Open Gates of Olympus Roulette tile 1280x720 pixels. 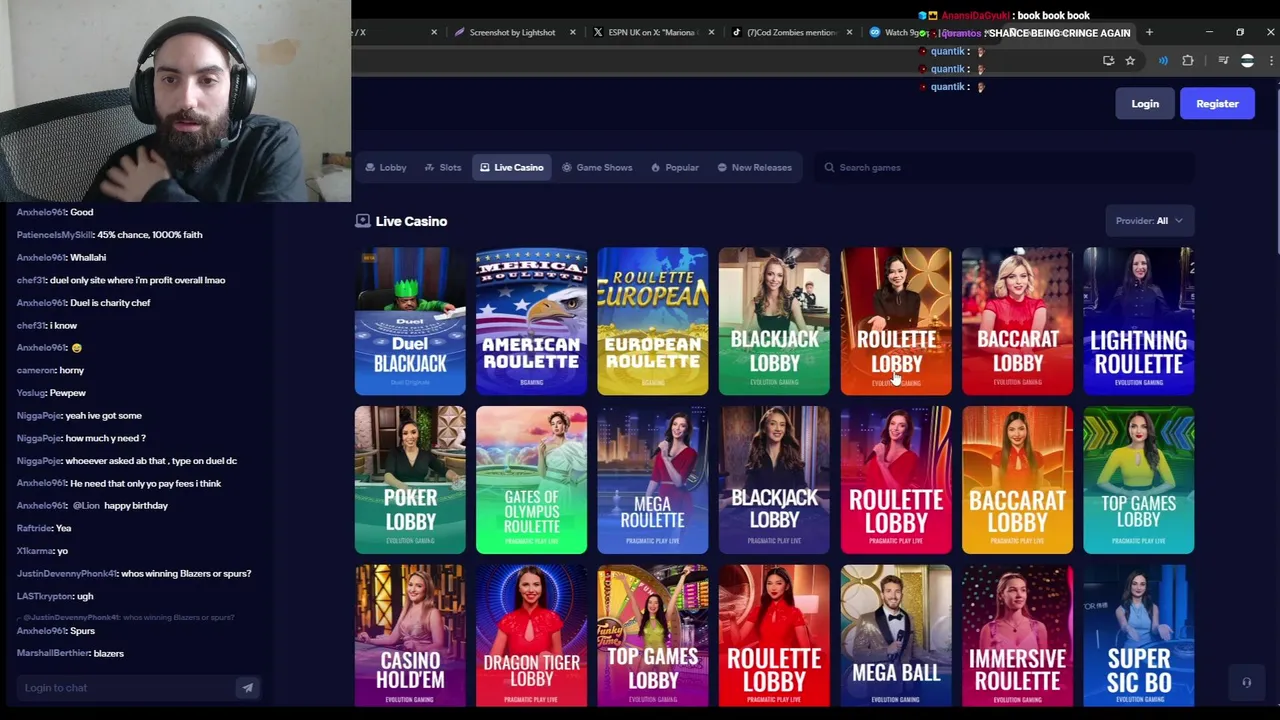coord(531,480)
